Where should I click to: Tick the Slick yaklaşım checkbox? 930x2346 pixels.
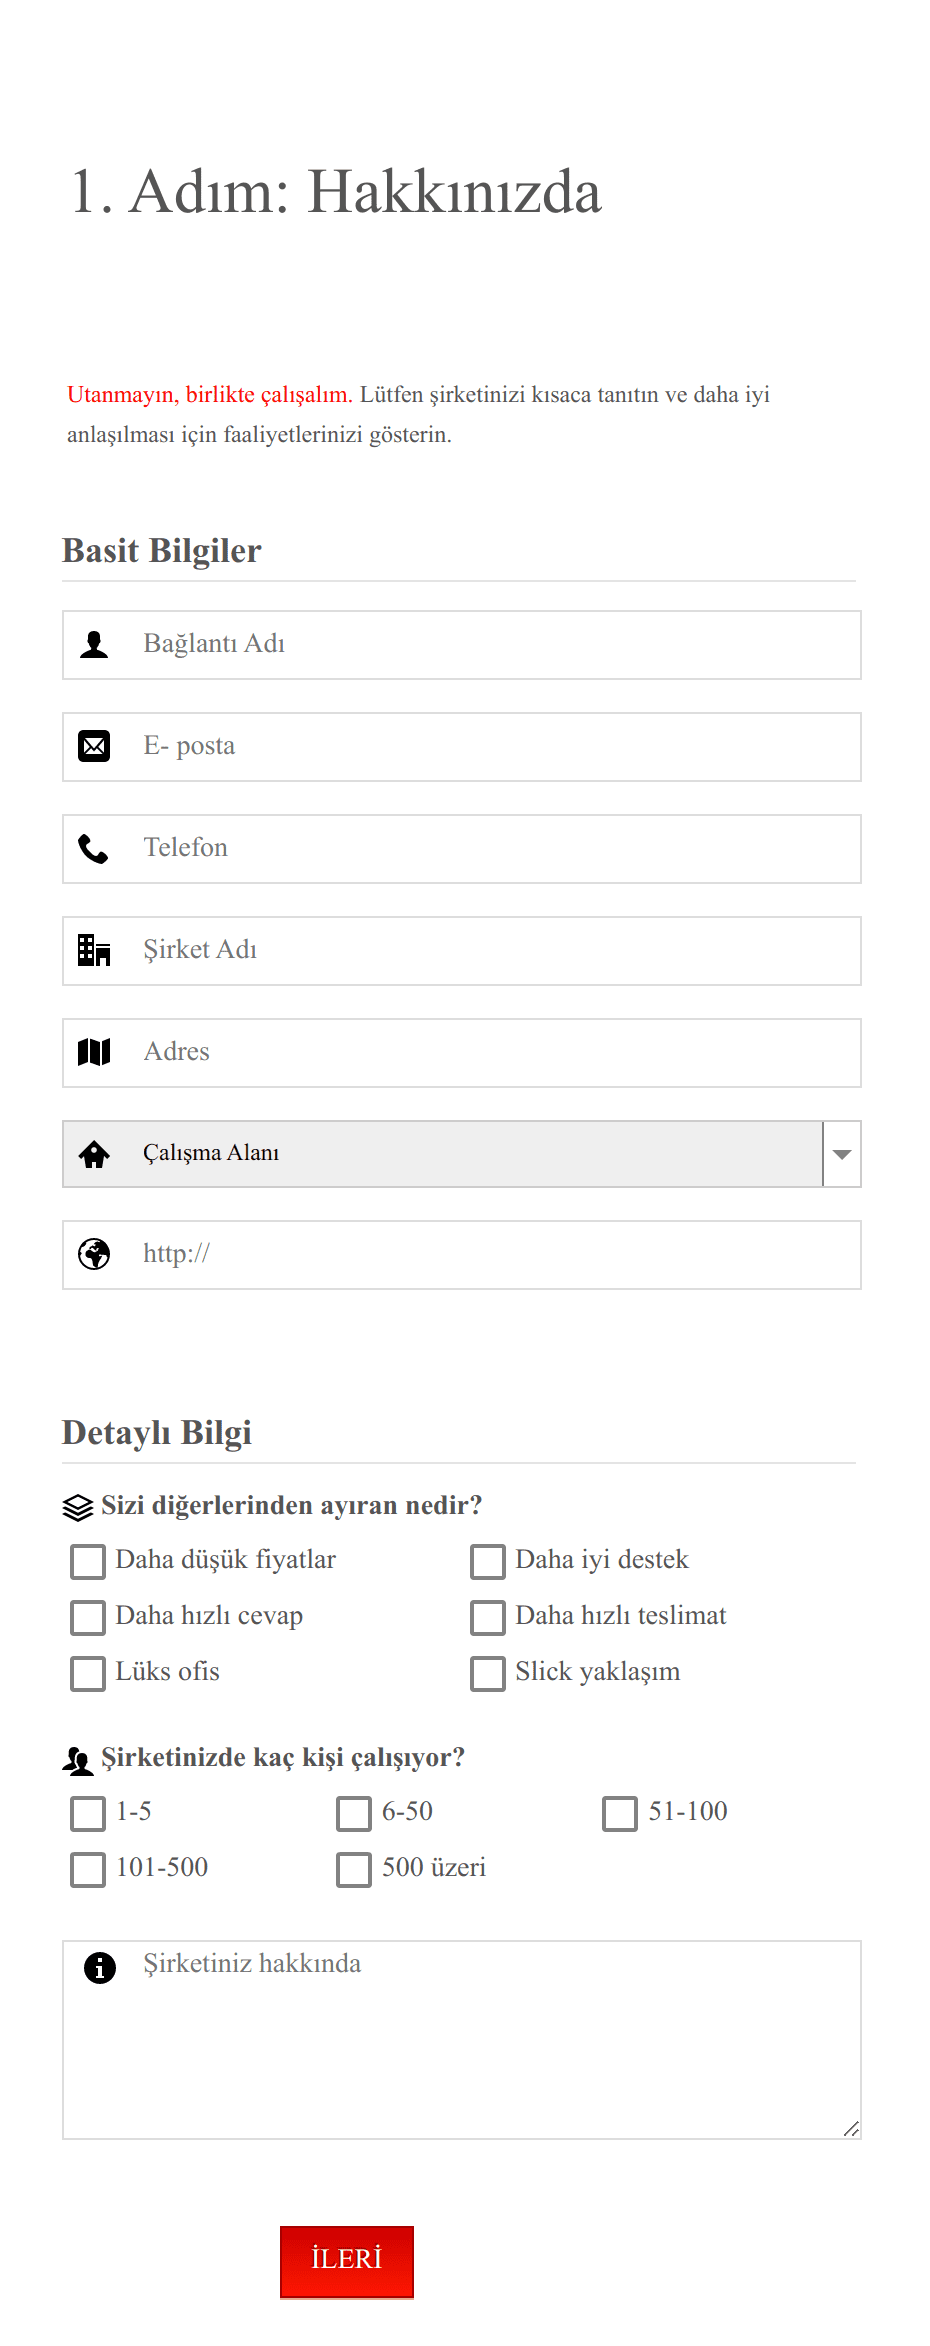pos(488,1673)
